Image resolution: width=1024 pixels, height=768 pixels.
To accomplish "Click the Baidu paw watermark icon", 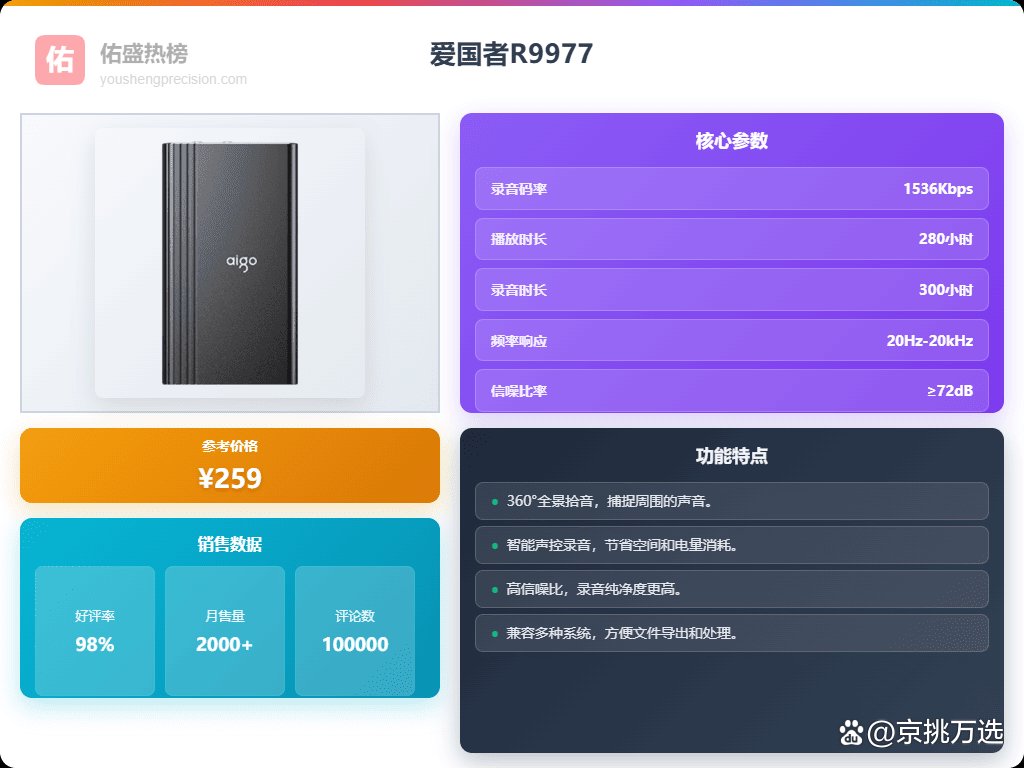I will click(852, 733).
